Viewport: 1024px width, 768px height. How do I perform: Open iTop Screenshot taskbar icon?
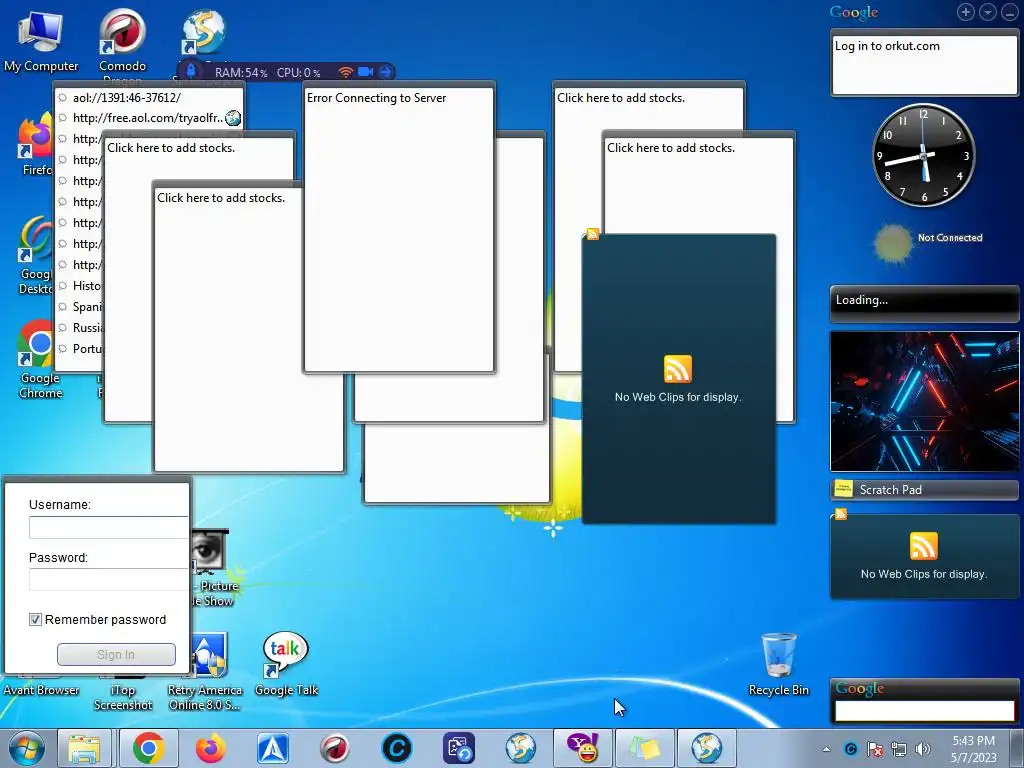(x=458, y=748)
